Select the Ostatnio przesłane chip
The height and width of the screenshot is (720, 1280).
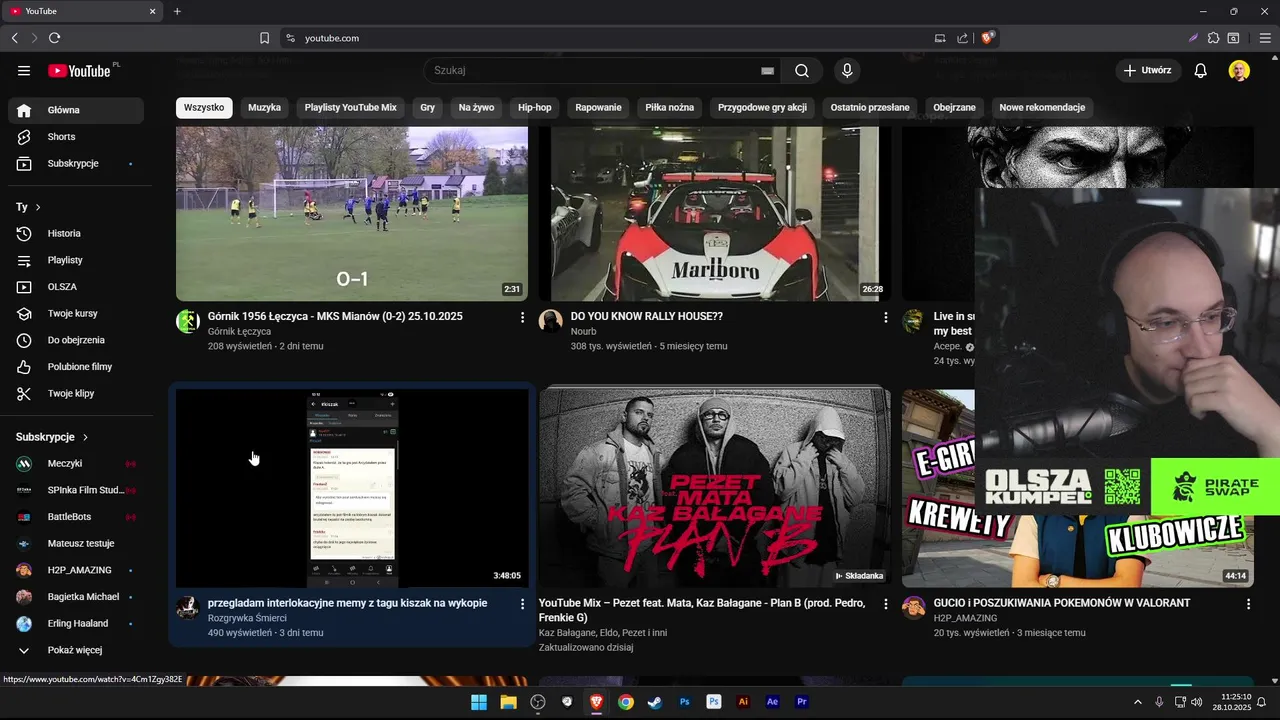click(870, 107)
